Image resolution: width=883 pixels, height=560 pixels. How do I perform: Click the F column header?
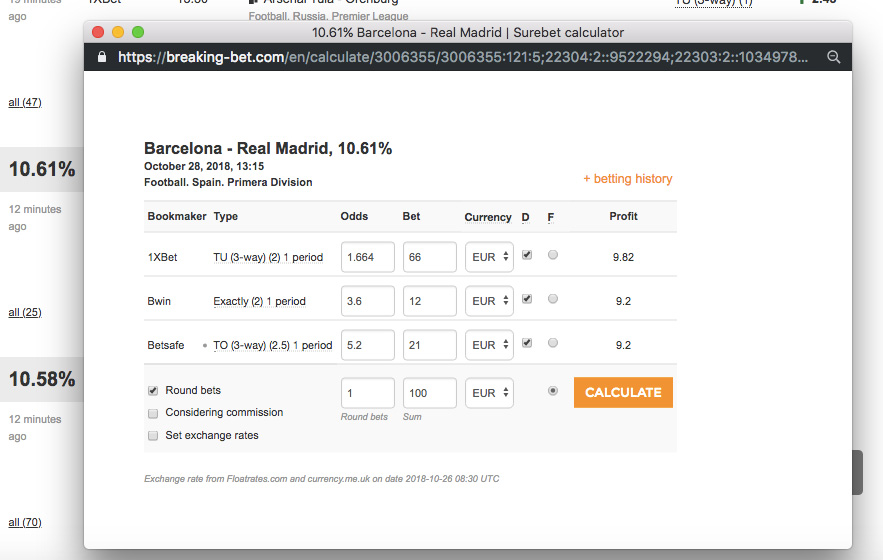pos(551,217)
